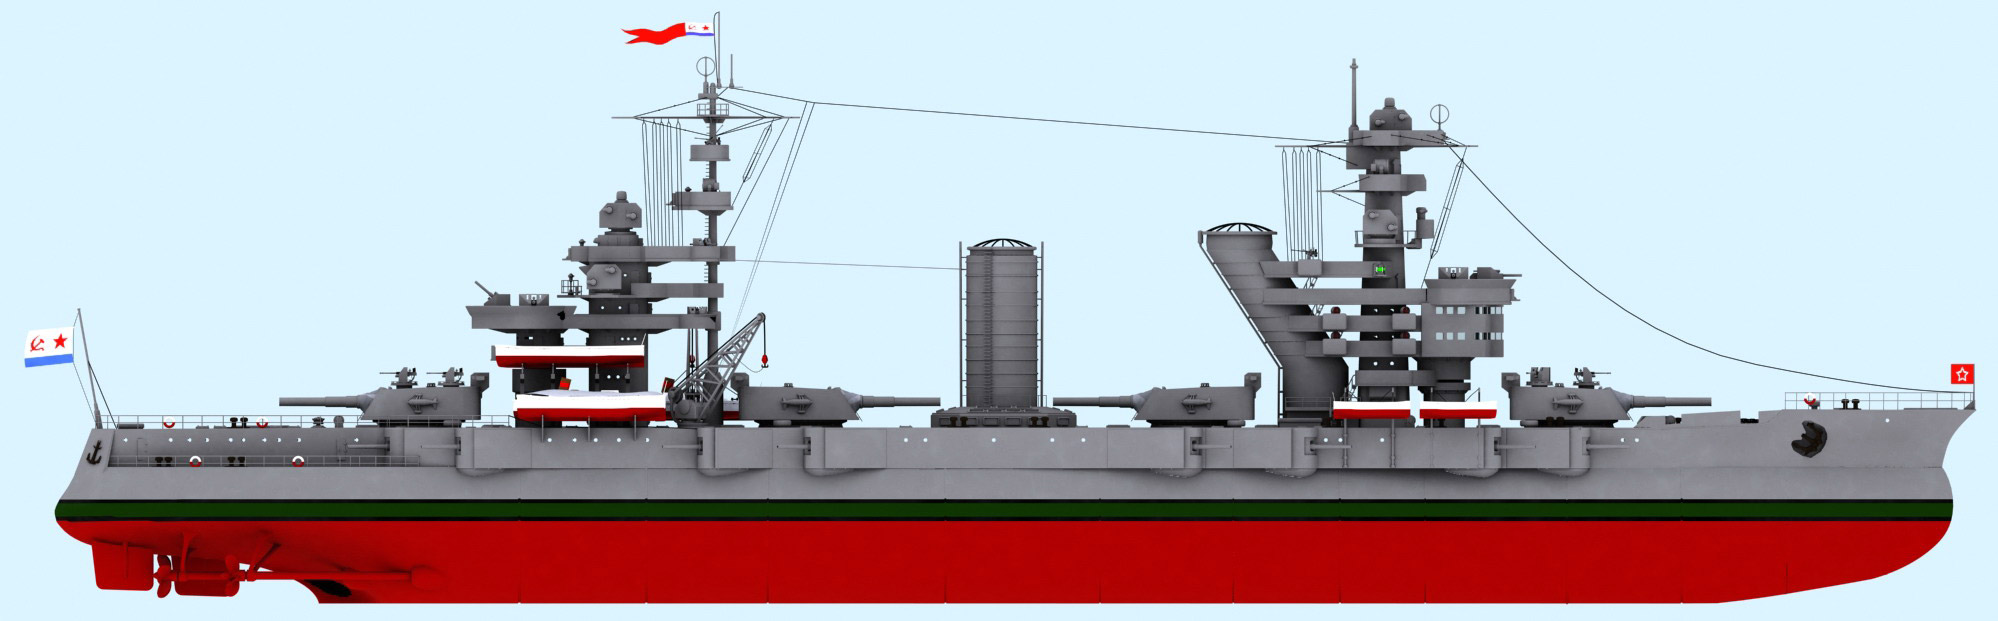Image resolution: width=1998 pixels, height=621 pixels.
Task: Select the lattice crane boom
Action: pos(720,360)
